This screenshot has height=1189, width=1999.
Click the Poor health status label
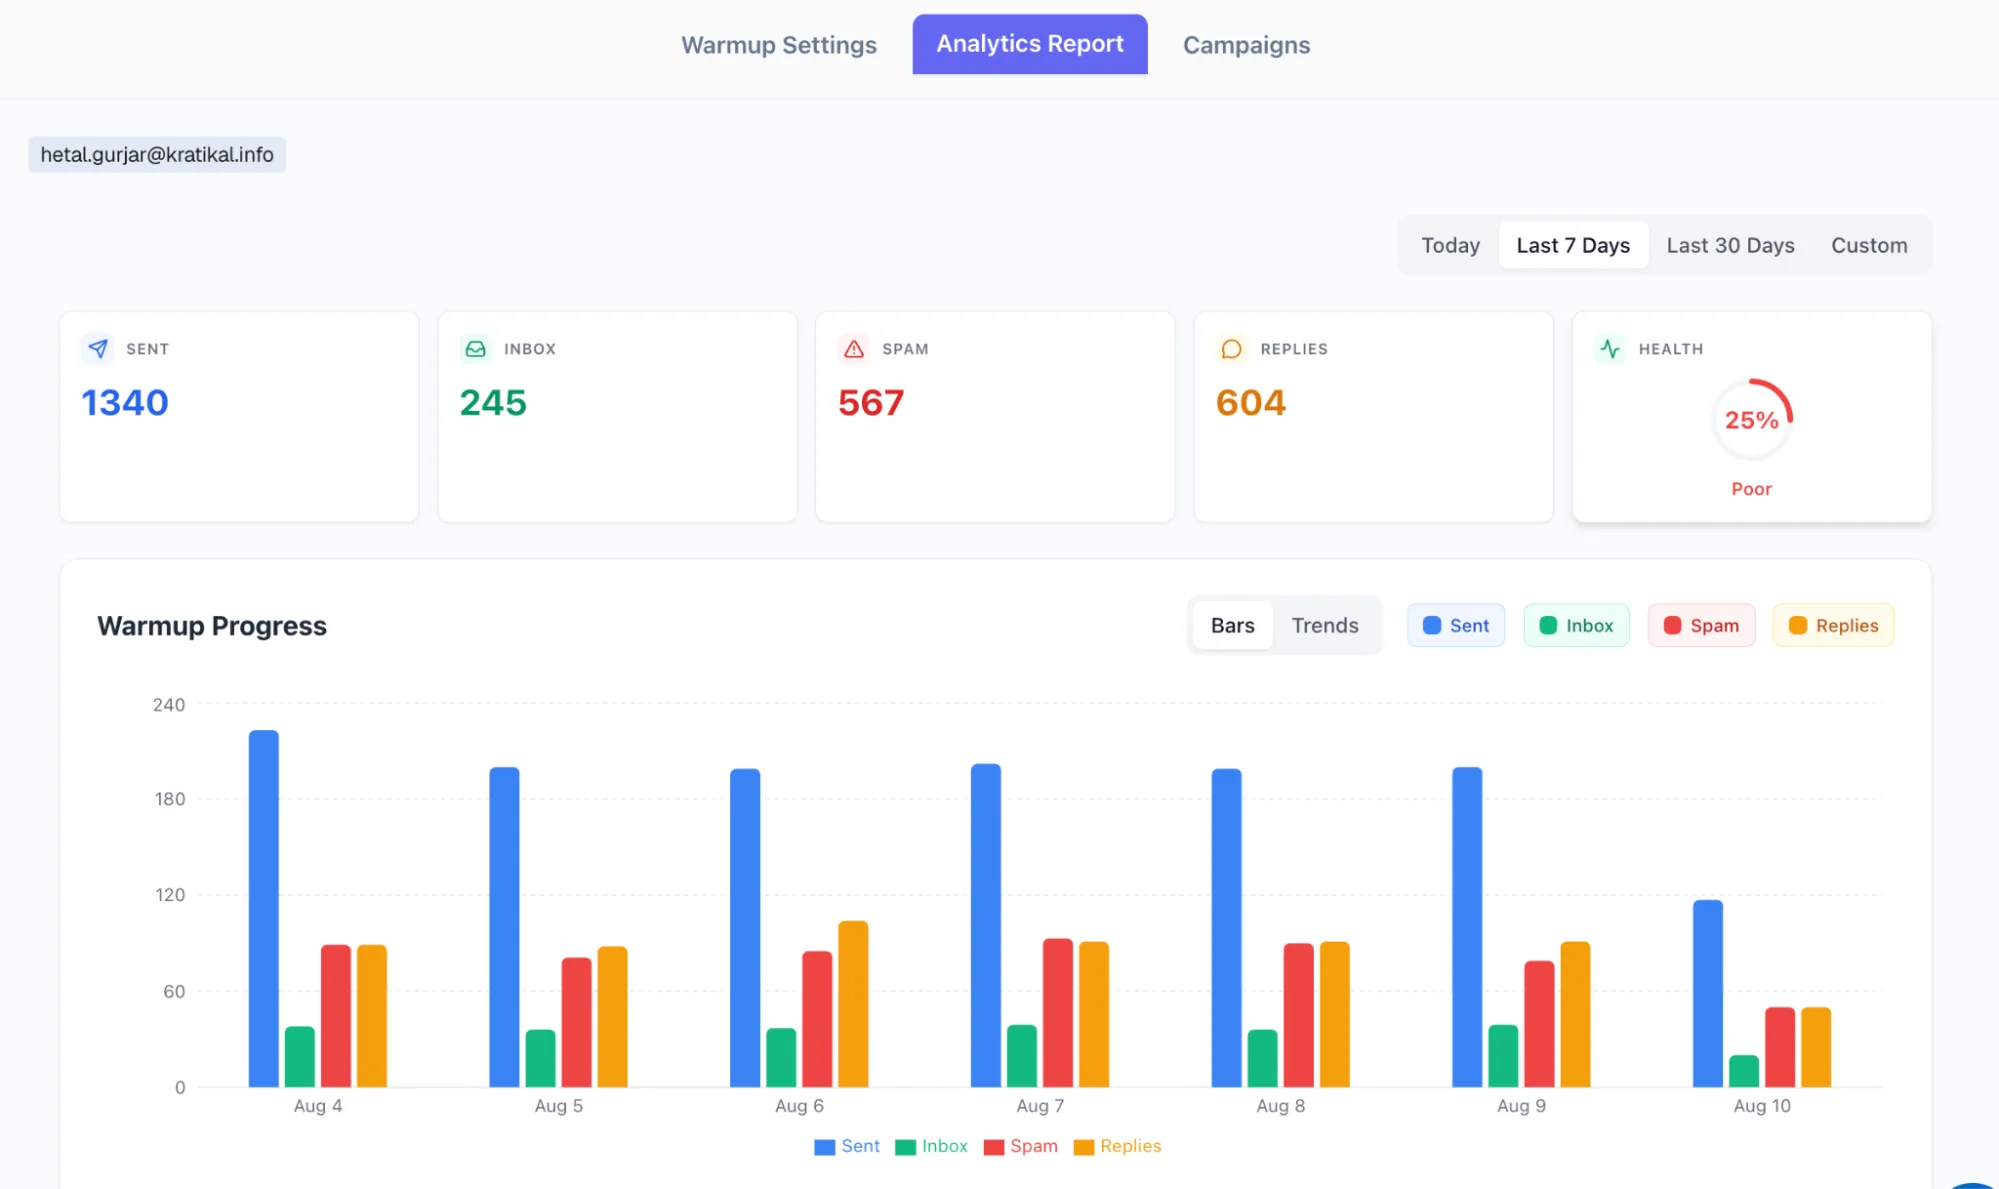click(x=1751, y=488)
